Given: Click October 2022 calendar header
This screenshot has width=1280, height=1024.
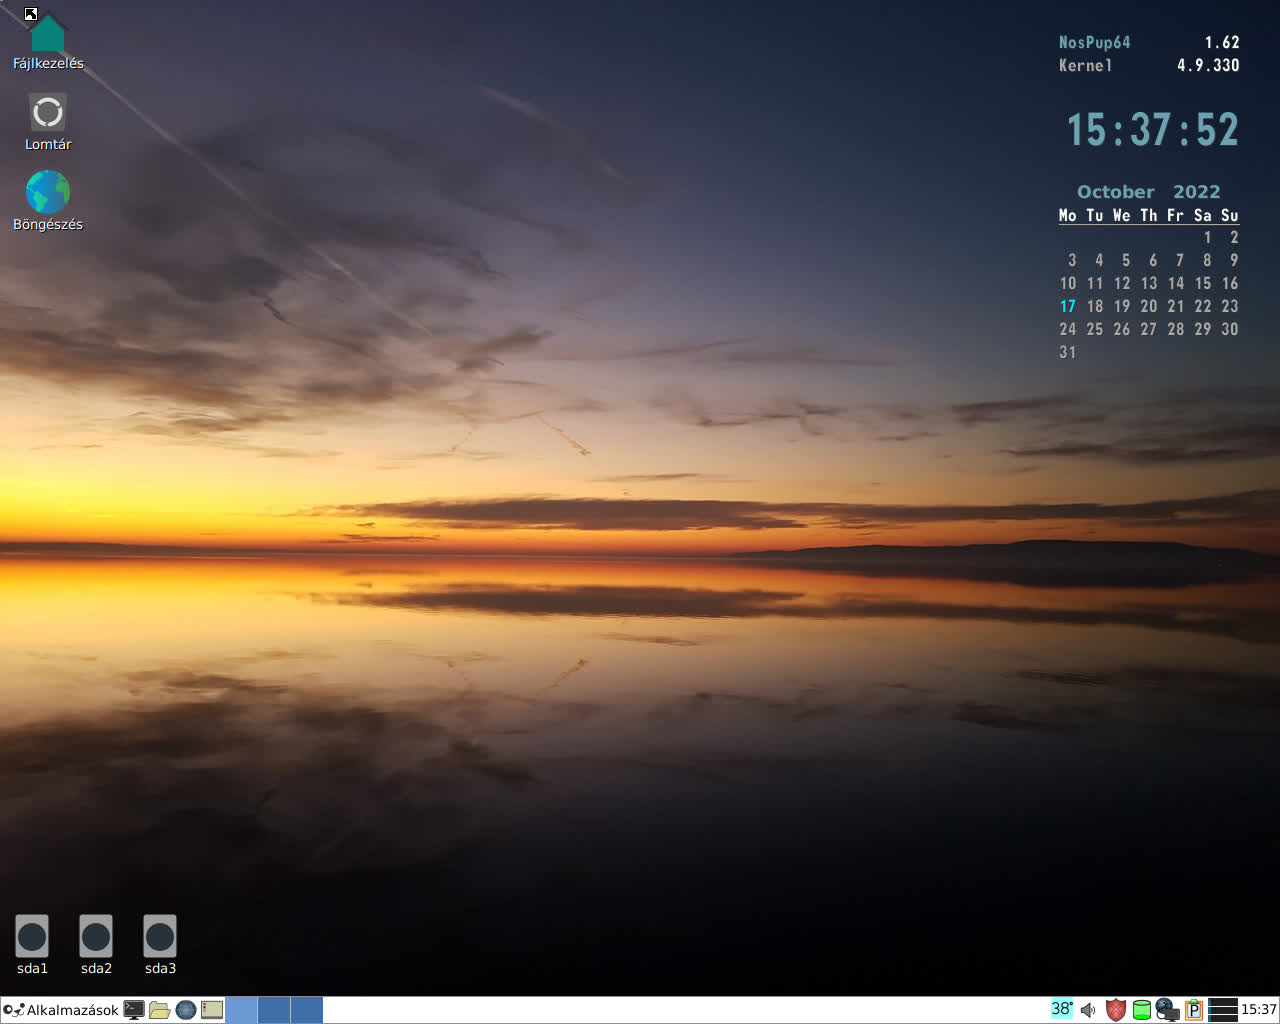Looking at the screenshot, I should [x=1148, y=191].
